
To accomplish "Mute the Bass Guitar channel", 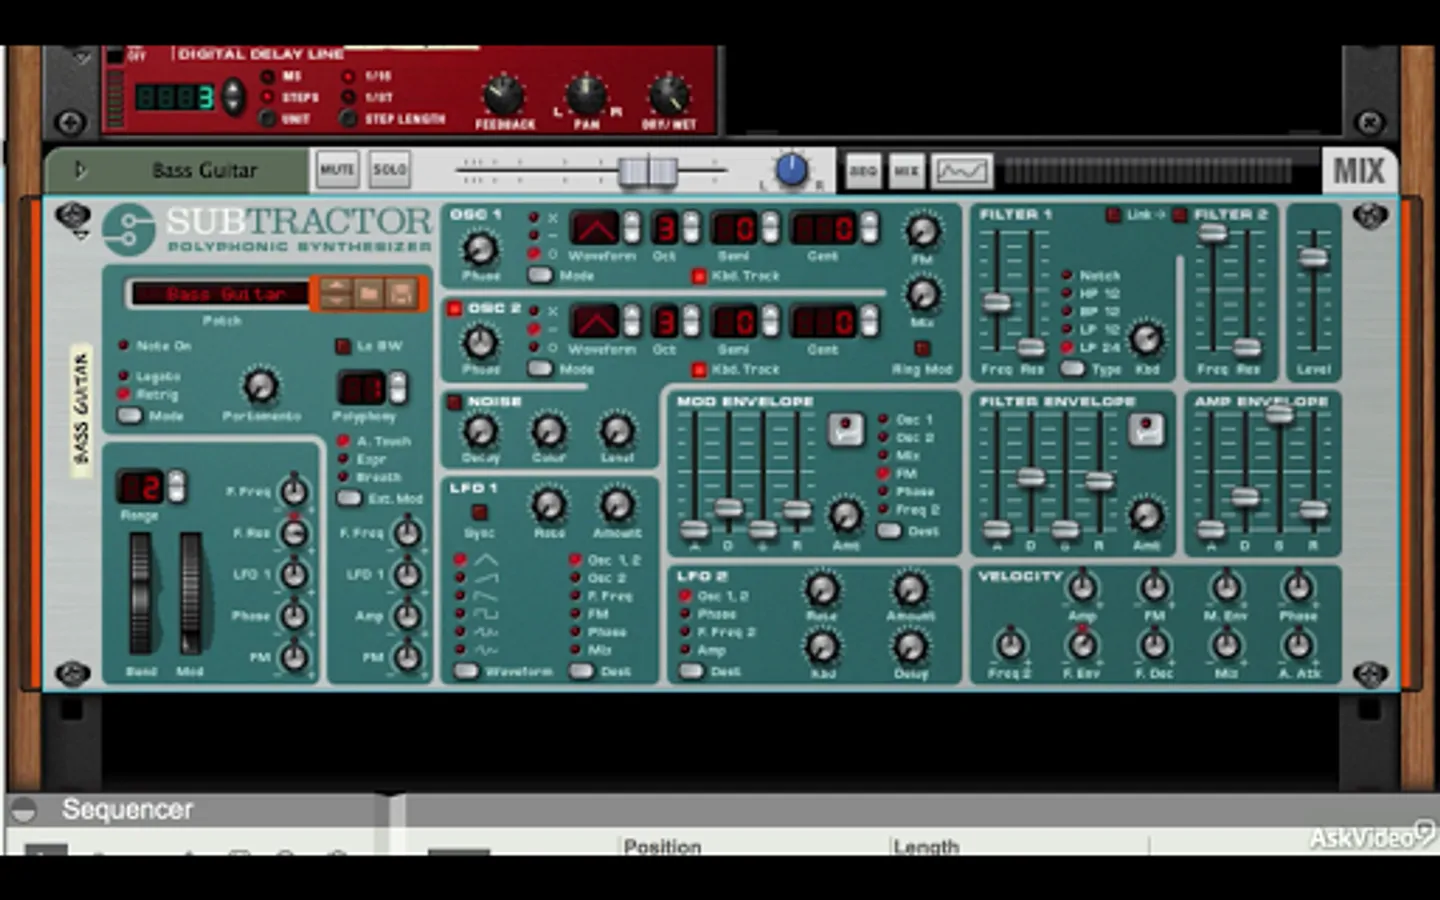I will pos(337,170).
